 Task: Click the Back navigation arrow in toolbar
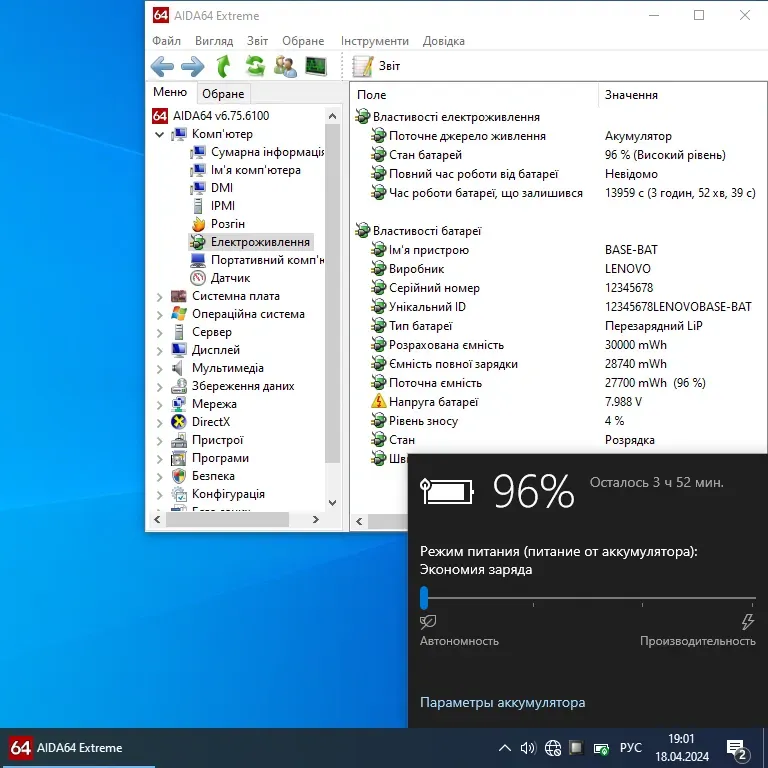162,67
